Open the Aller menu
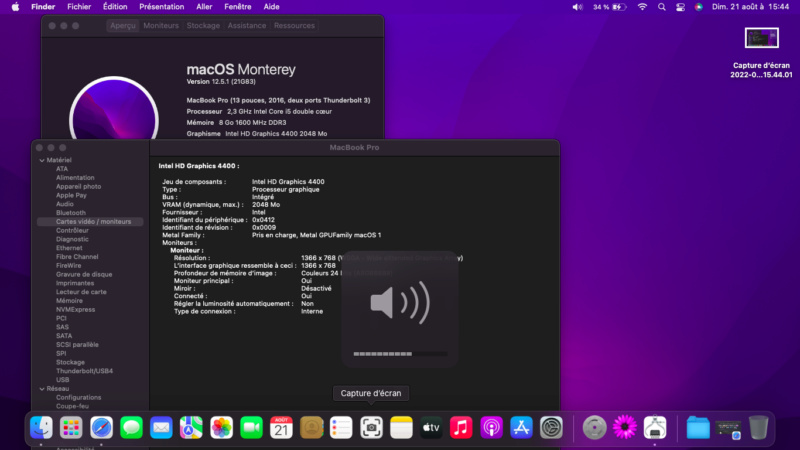This screenshot has width=800, height=450. coord(204,7)
